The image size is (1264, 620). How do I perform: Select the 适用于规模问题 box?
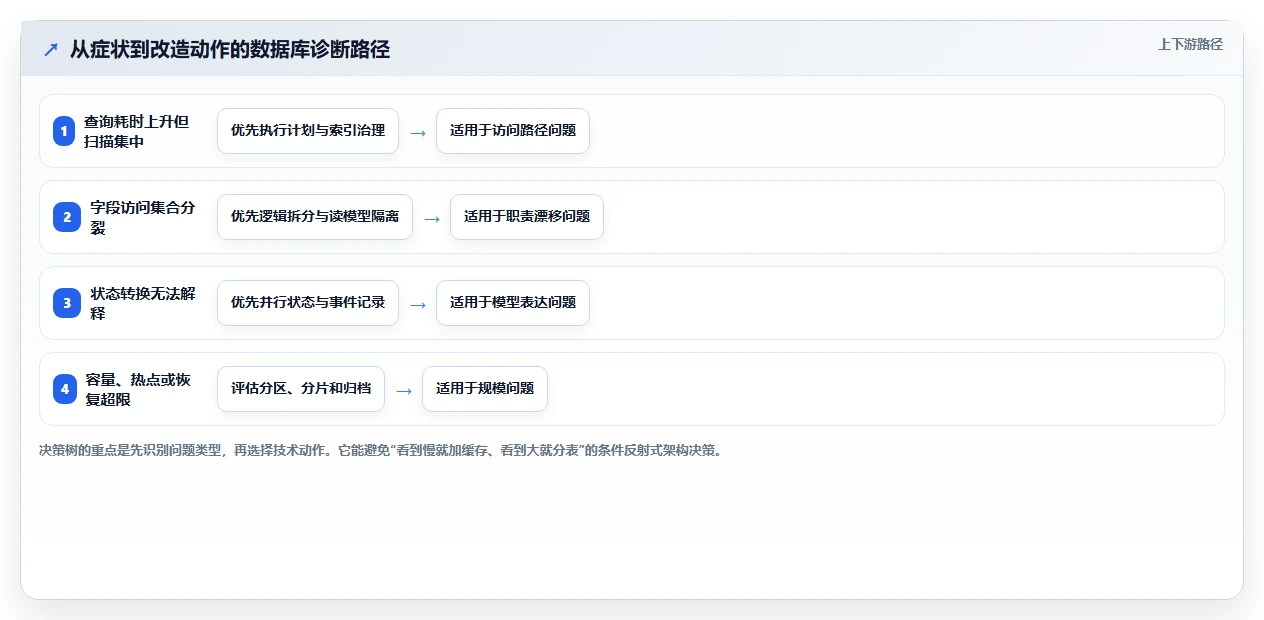click(x=485, y=389)
